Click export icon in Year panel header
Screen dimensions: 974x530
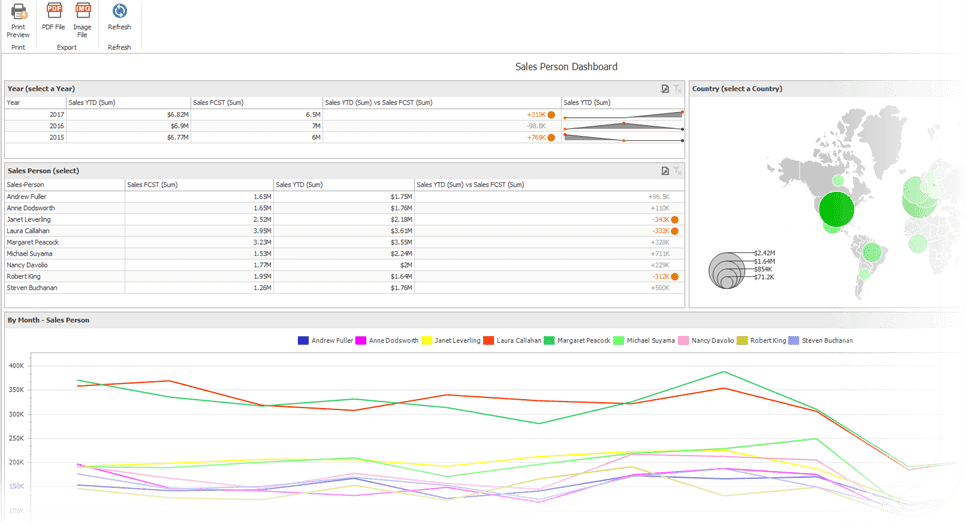click(x=665, y=89)
